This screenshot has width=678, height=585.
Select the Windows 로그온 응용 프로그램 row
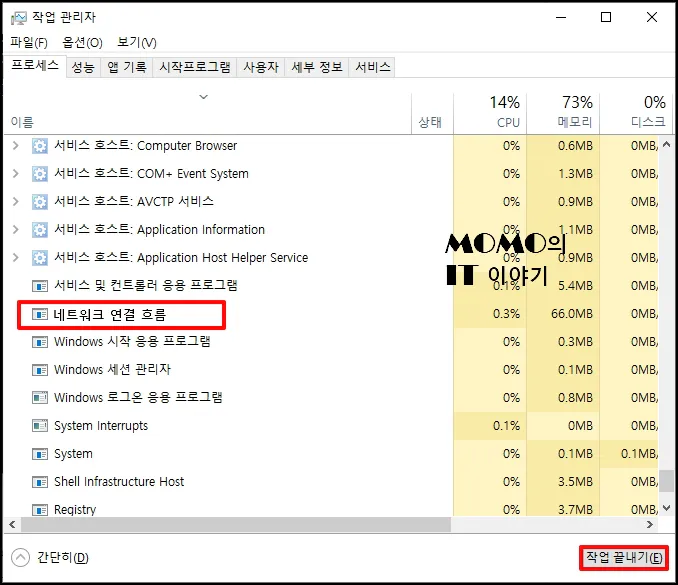(x=331, y=398)
